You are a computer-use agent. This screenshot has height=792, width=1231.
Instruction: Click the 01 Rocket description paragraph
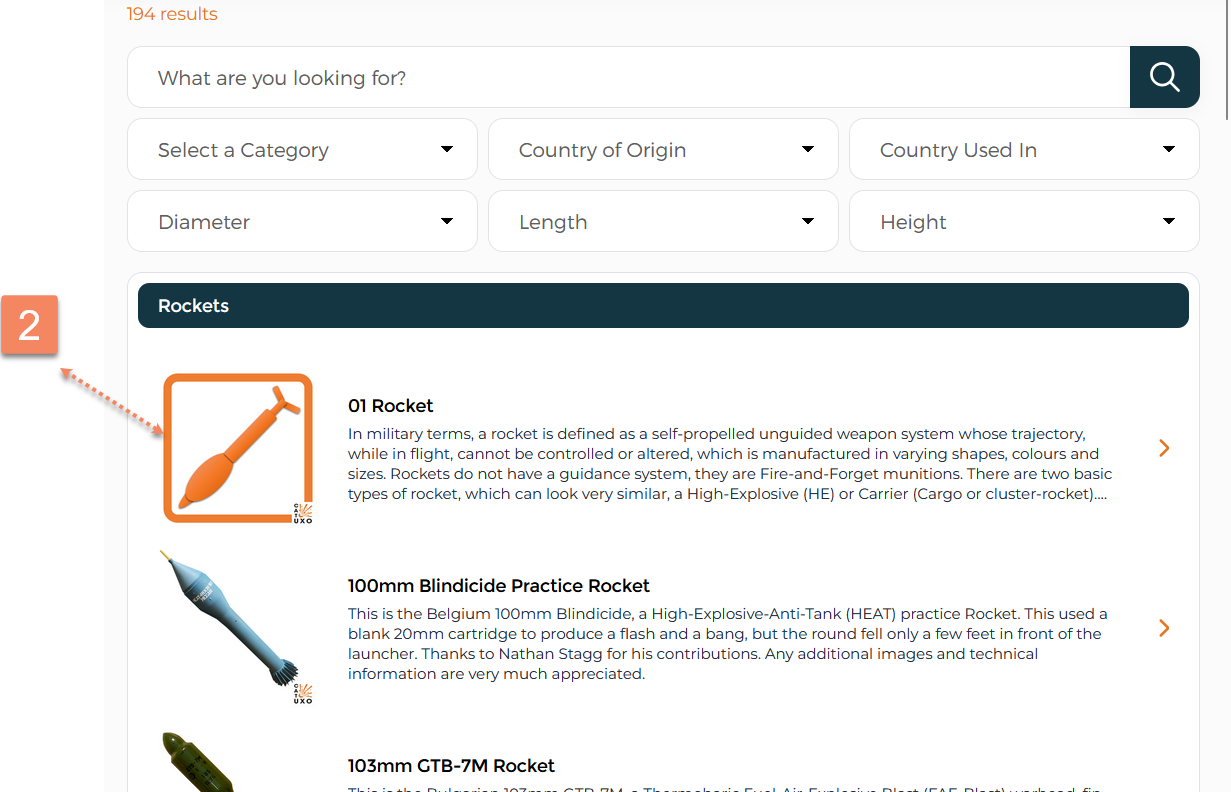730,464
